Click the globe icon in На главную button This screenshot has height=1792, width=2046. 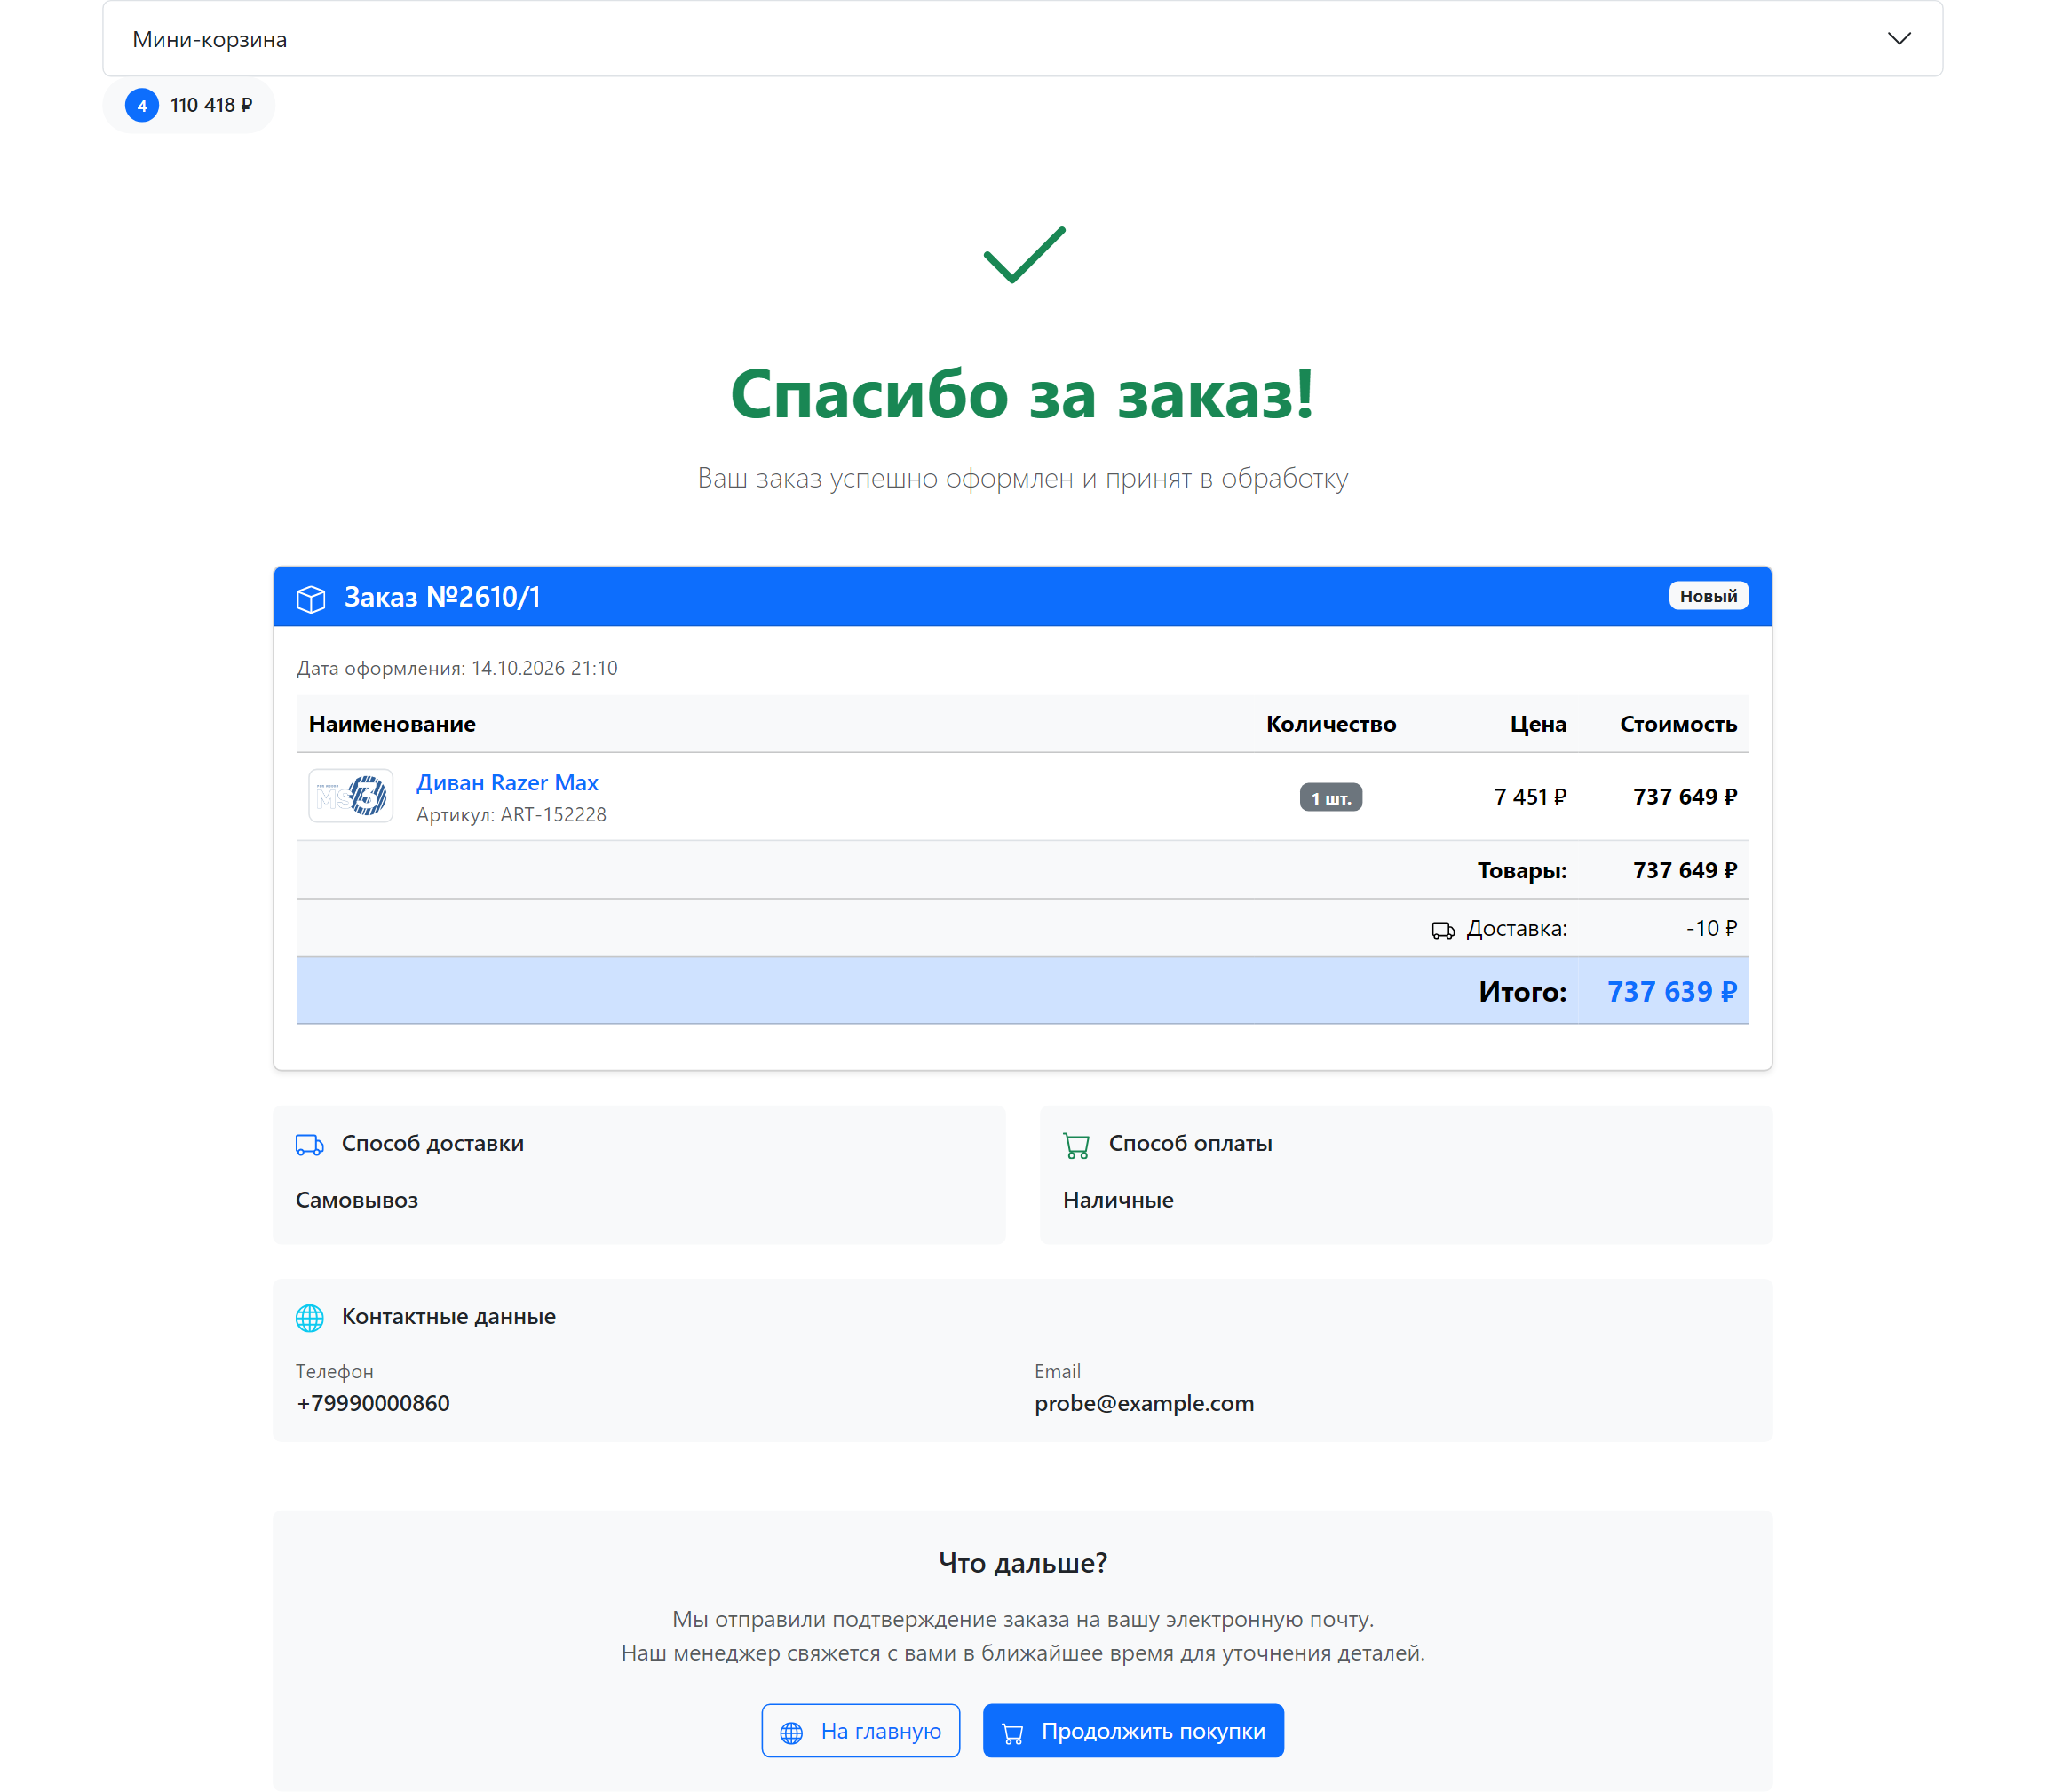coord(791,1733)
